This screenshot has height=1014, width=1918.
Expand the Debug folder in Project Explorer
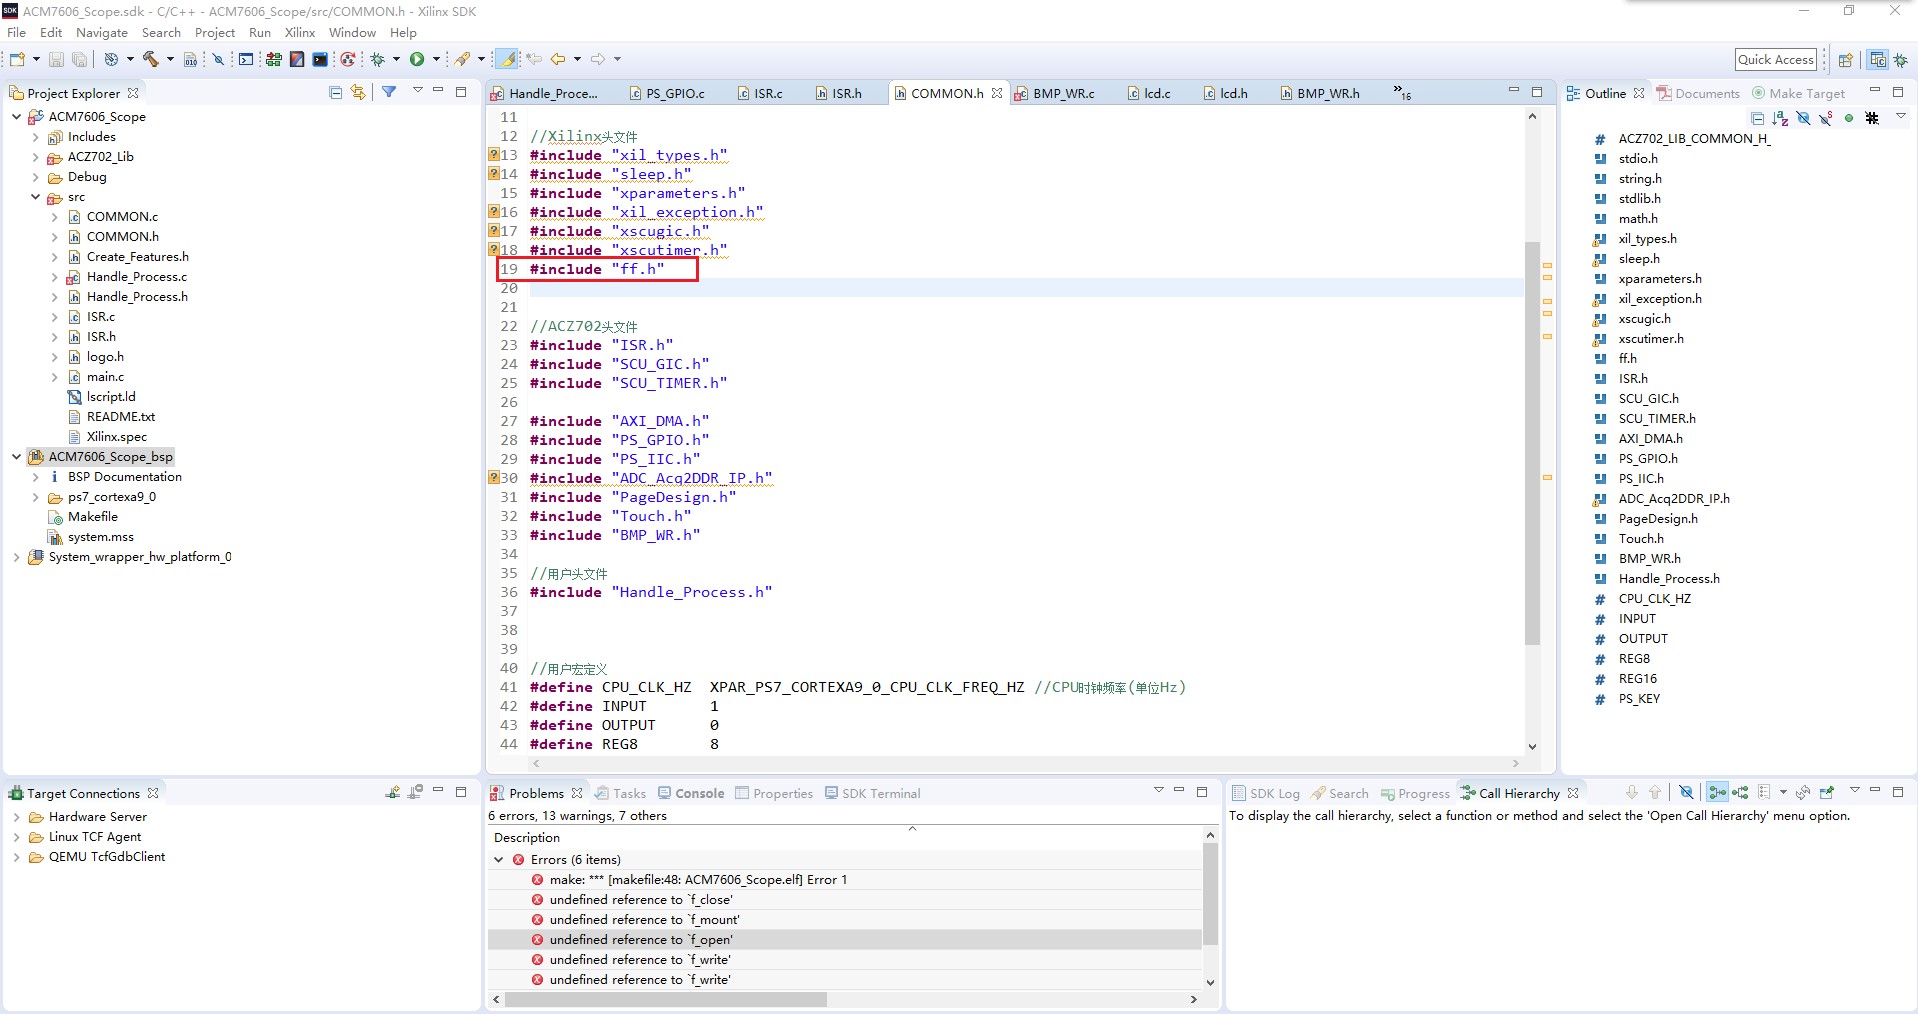pos(36,177)
